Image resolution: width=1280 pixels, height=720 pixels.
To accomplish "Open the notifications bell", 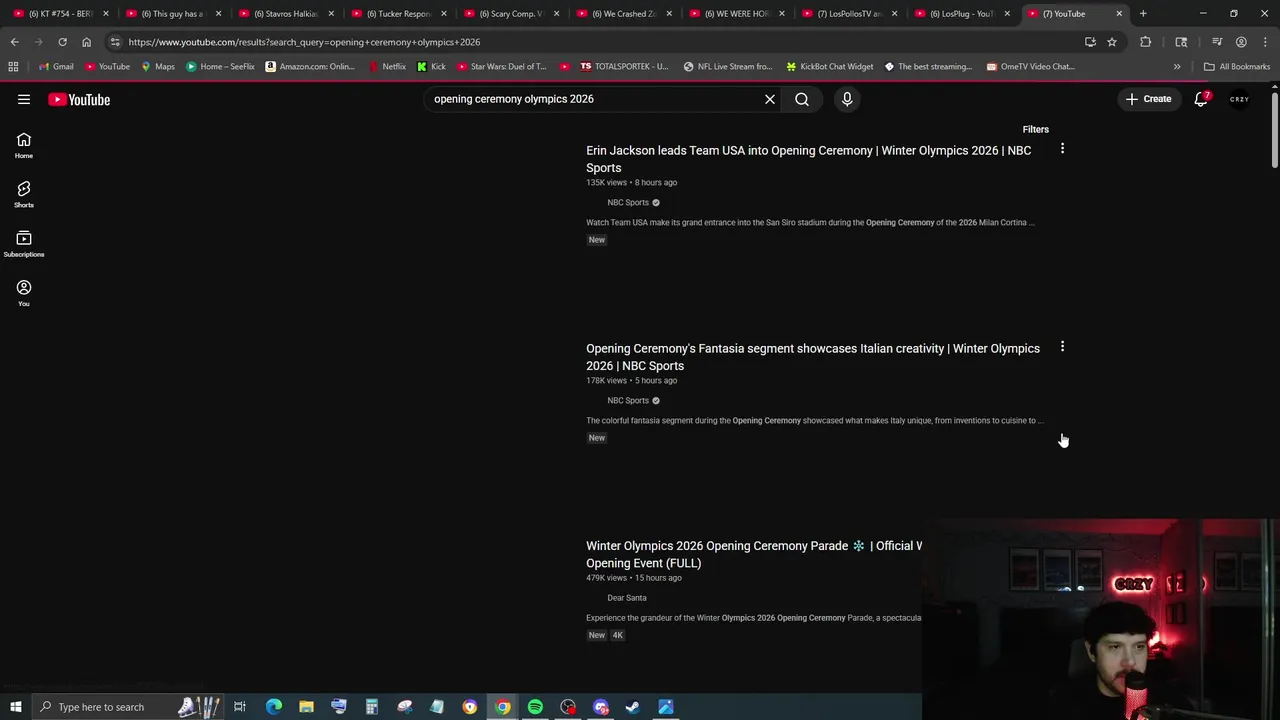I will pos(1201,99).
